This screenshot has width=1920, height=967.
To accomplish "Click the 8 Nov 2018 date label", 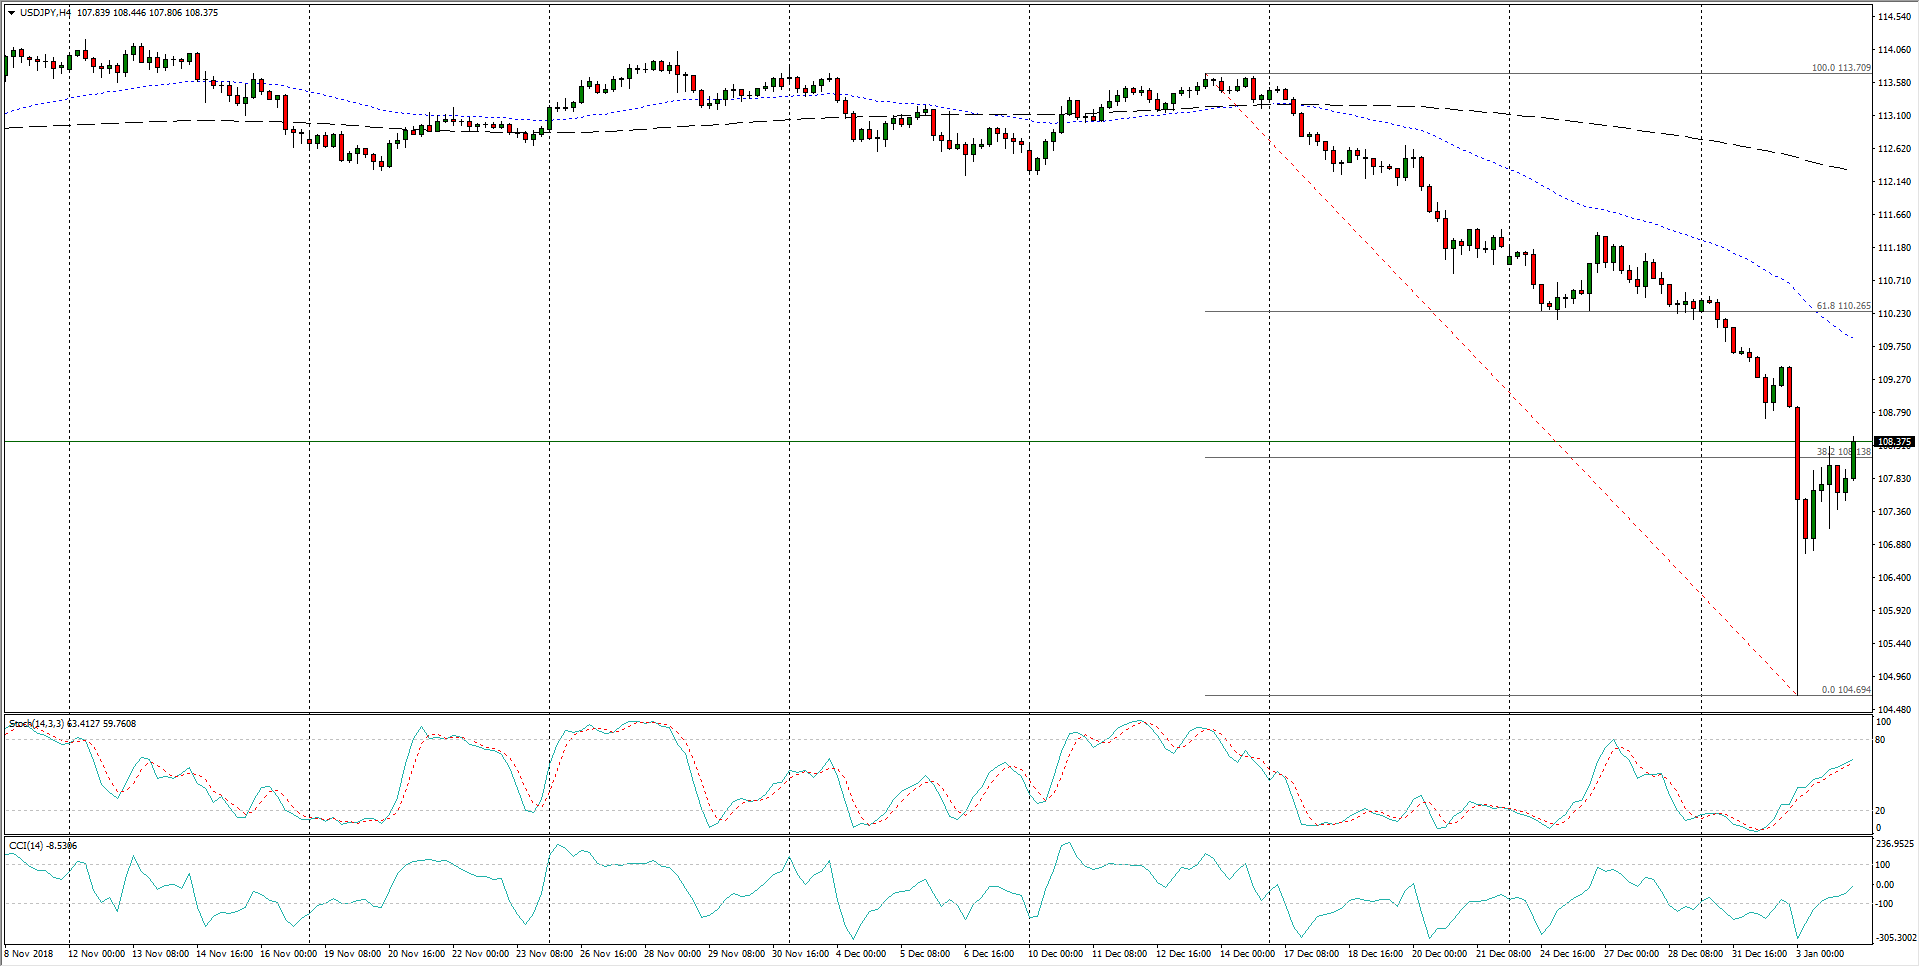I will [x=29, y=953].
